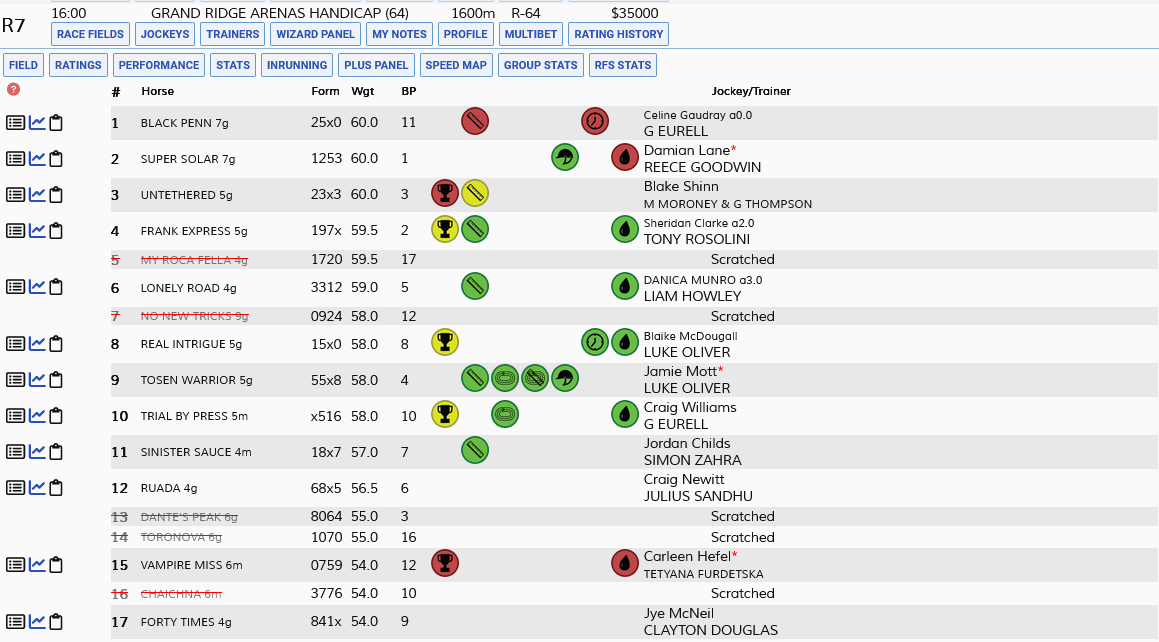Click the green umbrella icon for SUPER SOLAR
This screenshot has width=1159, height=642.
[x=565, y=157]
